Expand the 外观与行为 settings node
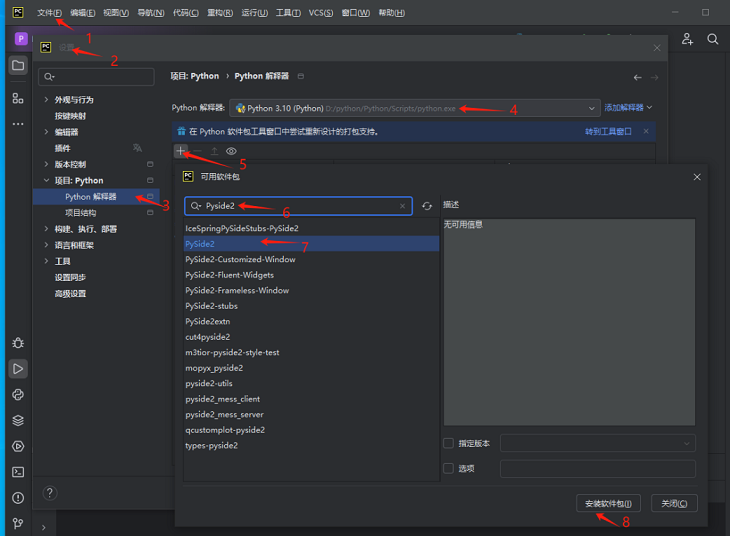 tap(46, 99)
